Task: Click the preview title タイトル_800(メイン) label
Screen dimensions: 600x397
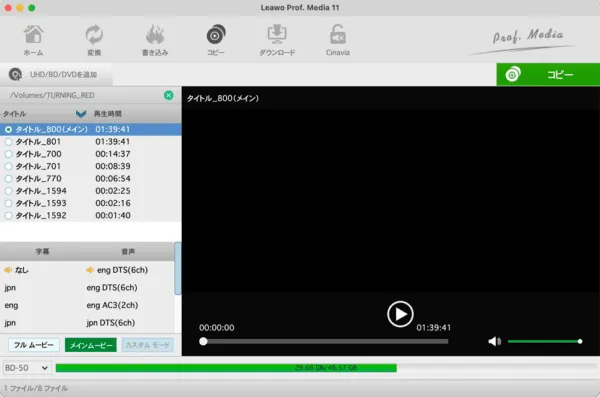Action: click(223, 98)
